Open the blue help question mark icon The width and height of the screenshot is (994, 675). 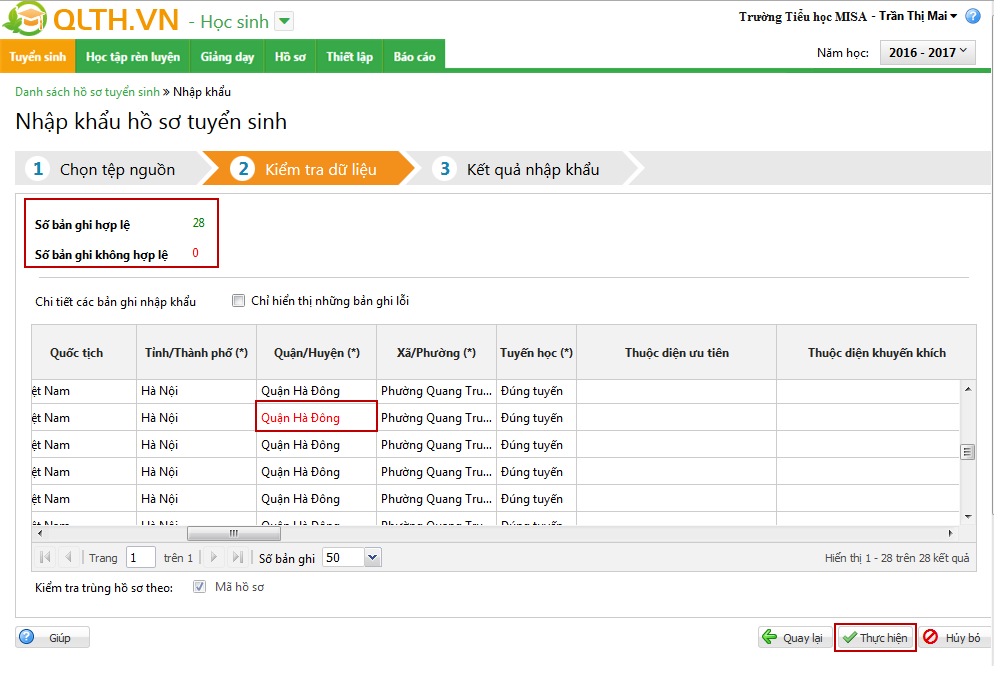coord(972,16)
